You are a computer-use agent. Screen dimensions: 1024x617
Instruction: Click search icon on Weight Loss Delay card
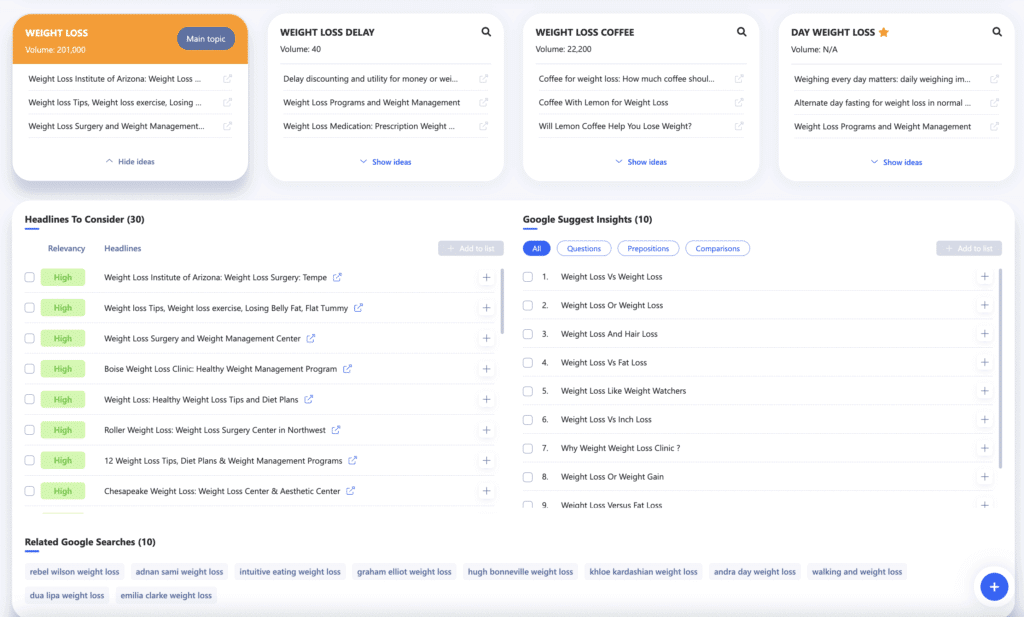(x=486, y=32)
